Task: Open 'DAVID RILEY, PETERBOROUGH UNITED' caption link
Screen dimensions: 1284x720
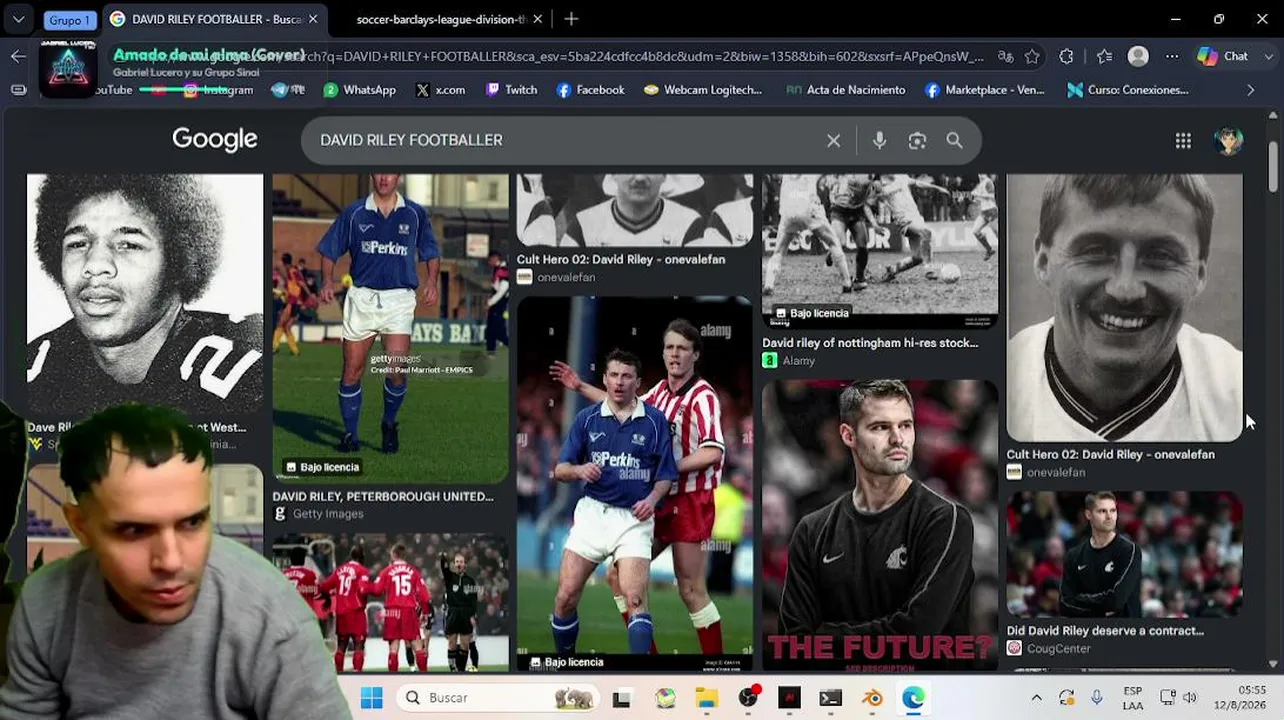Action: (x=383, y=496)
